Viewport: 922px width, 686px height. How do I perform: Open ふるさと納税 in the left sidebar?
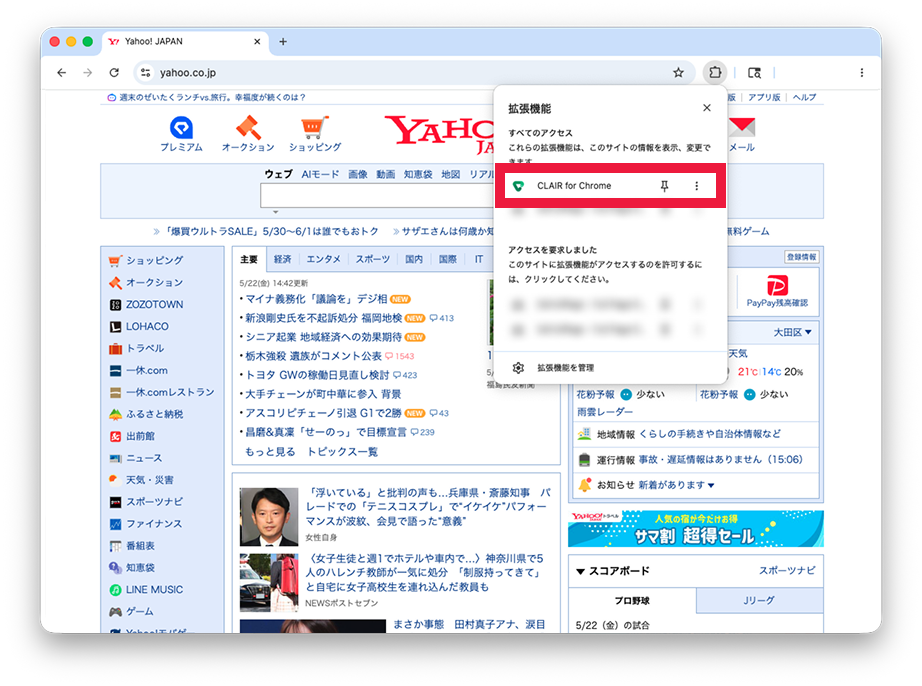tap(155, 414)
